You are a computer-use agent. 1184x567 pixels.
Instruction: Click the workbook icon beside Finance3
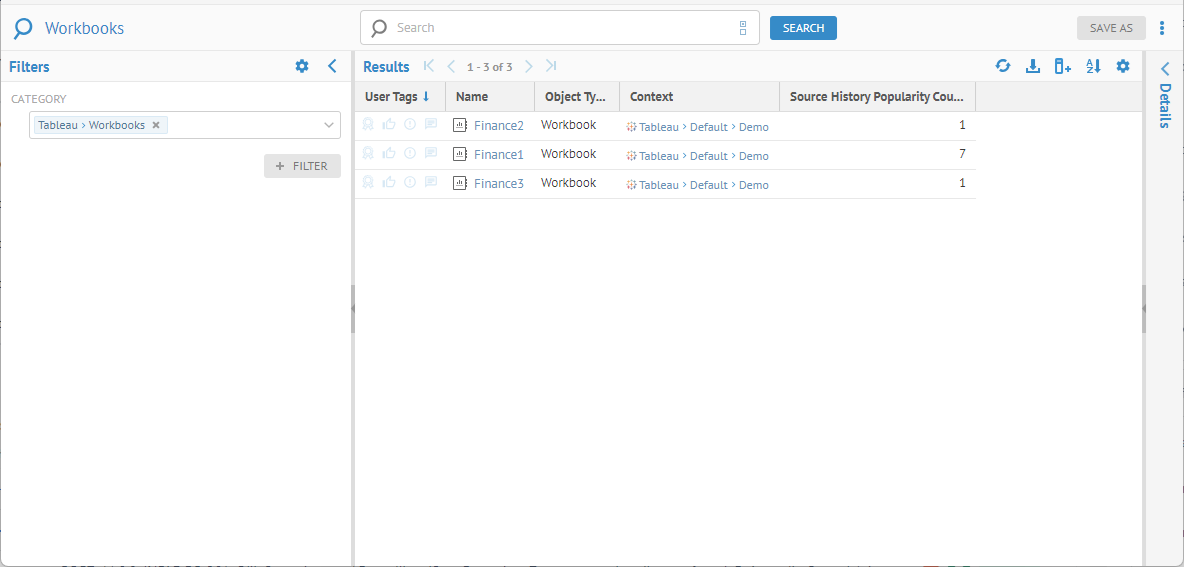tap(460, 183)
